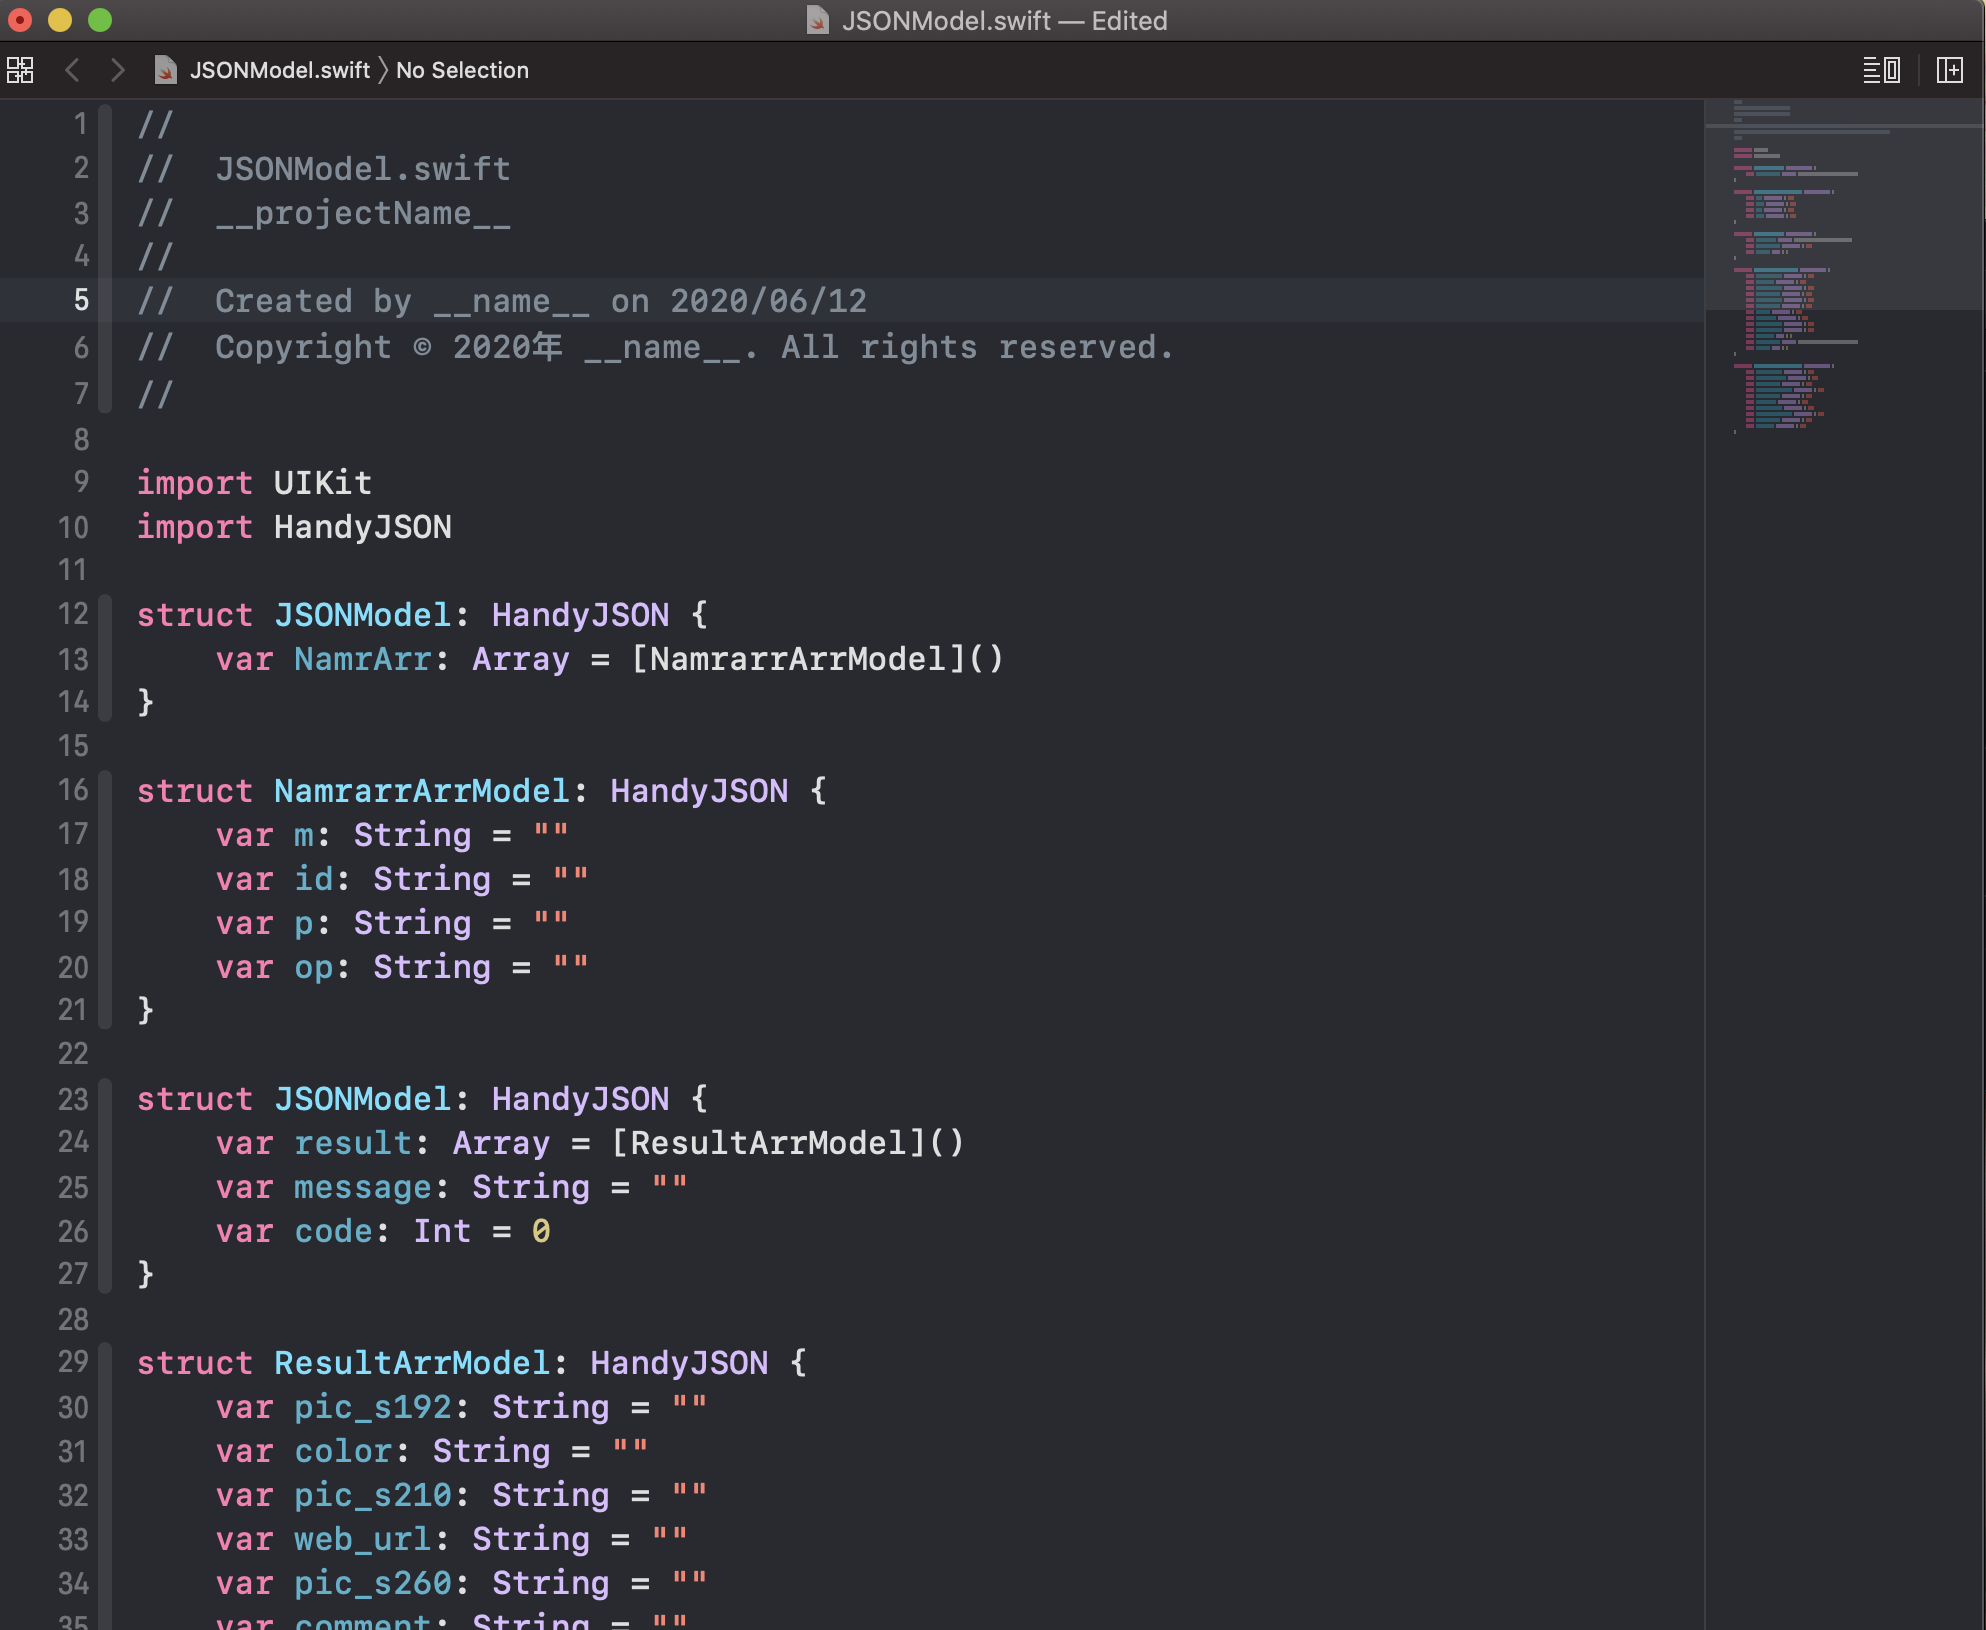Screen dimensions: 1986x1630
Task: Click 'import HandyJSON' text
Action: [294, 526]
